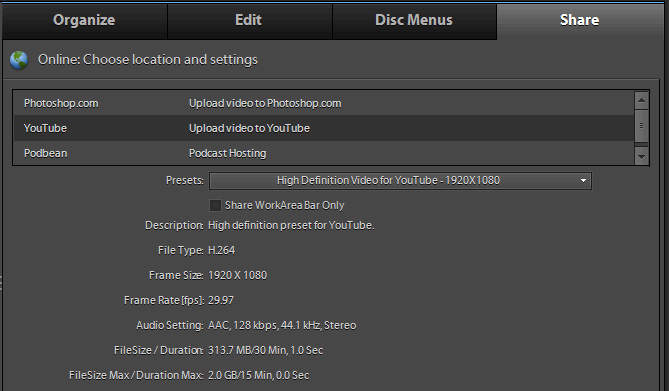Click the Frame Rate value 29.97

coord(221,300)
